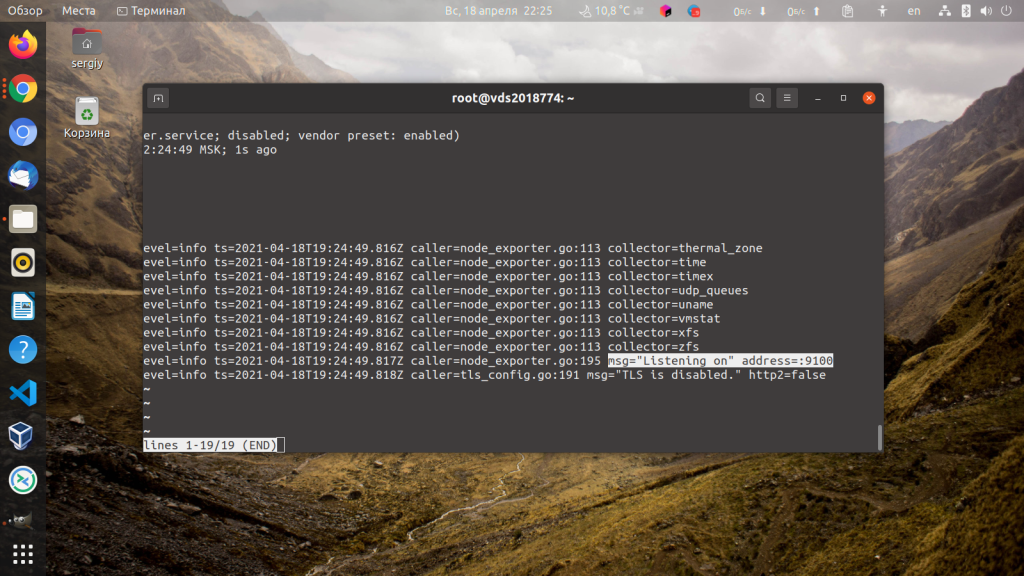
Task: Open the Обзор activities overview
Action: point(25,10)
